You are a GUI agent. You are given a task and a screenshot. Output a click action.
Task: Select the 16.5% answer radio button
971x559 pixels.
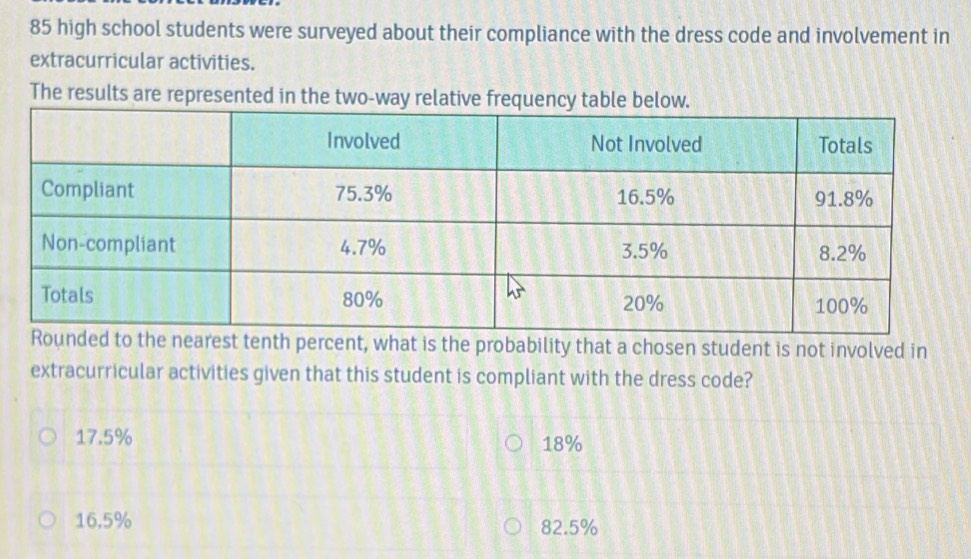47,520
